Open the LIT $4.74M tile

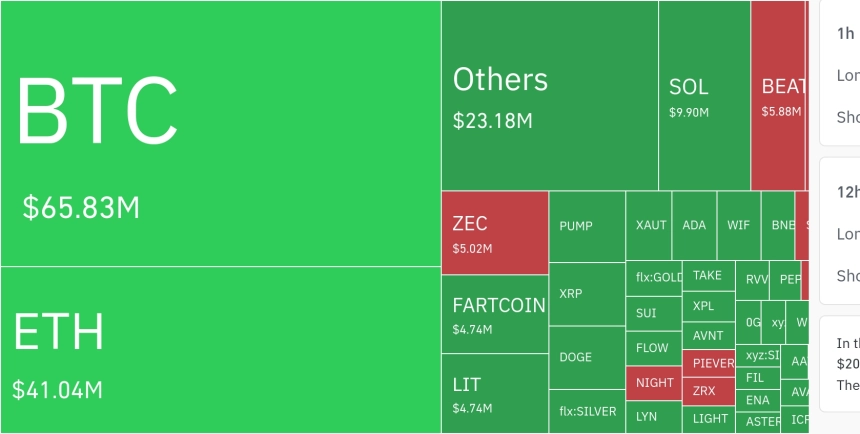point(495,393)
